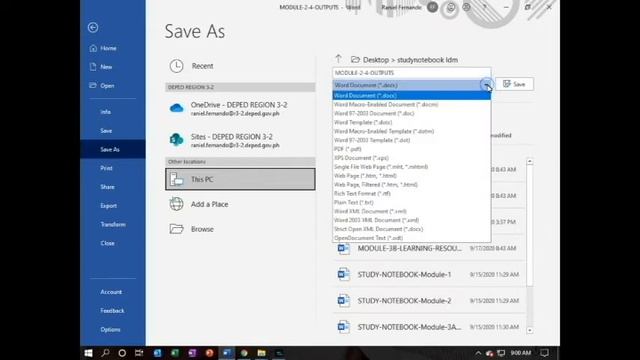Click Save in the backstage menu
Image resolution: width=640 pixels, height=360 pixels.
click(x=106, y=131)
